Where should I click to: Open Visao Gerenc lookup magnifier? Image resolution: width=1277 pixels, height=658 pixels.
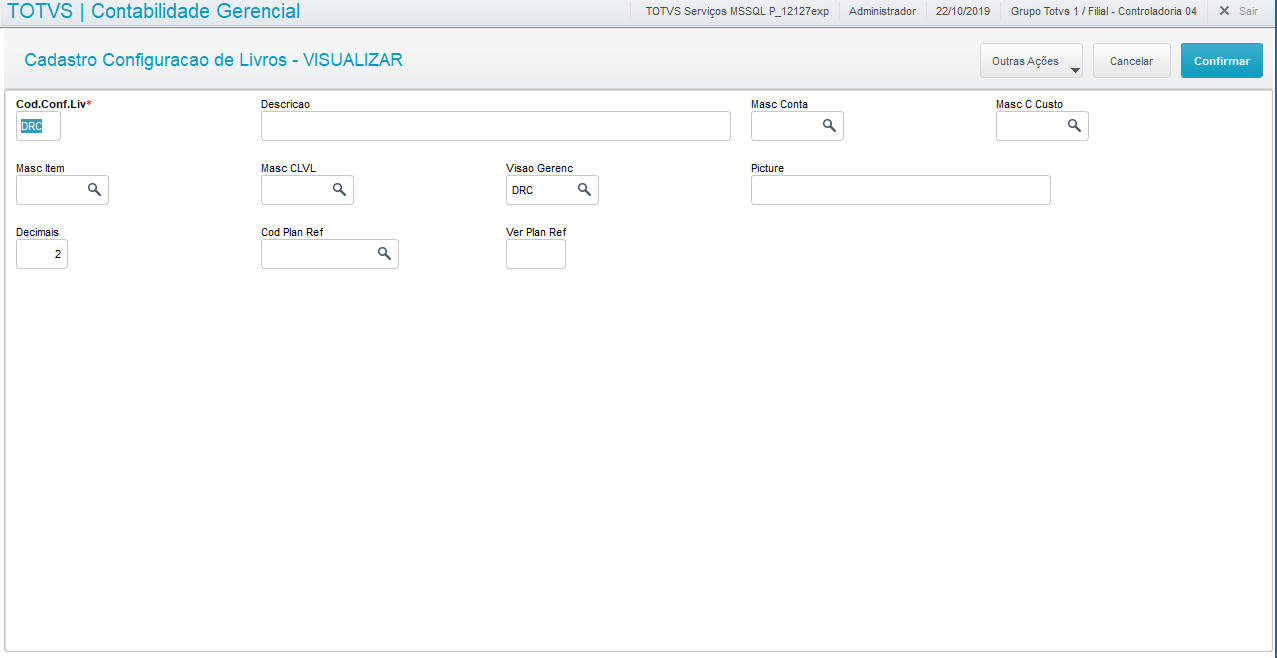click(x=584, y=189)
